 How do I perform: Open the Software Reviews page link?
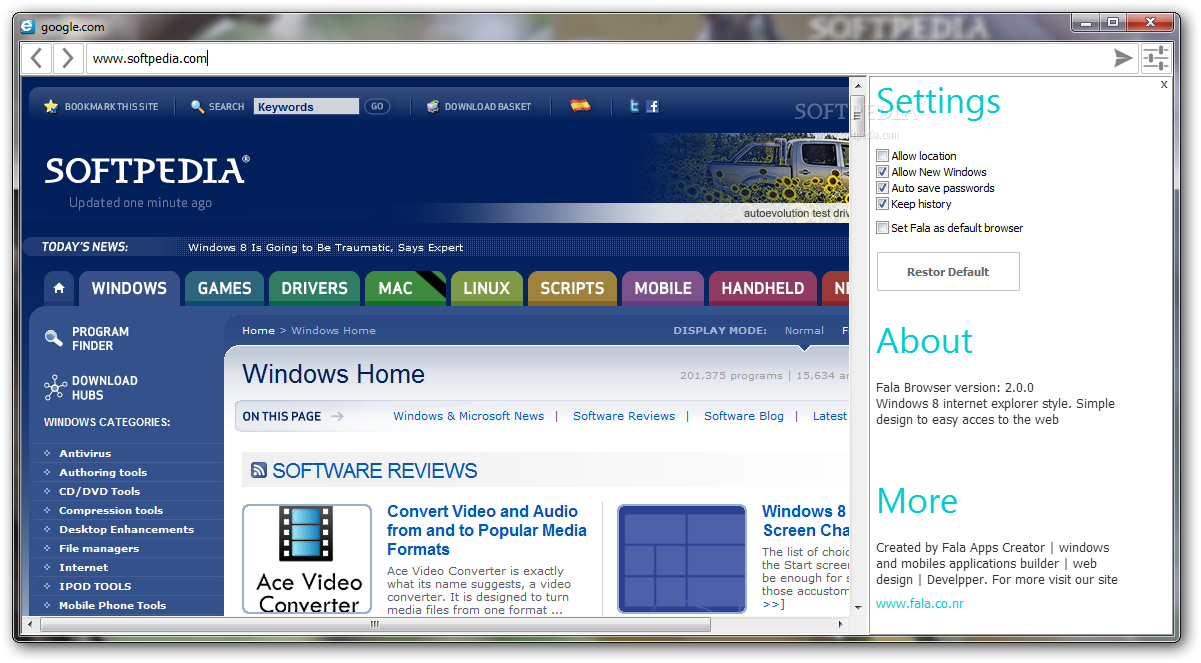point(624,416)
